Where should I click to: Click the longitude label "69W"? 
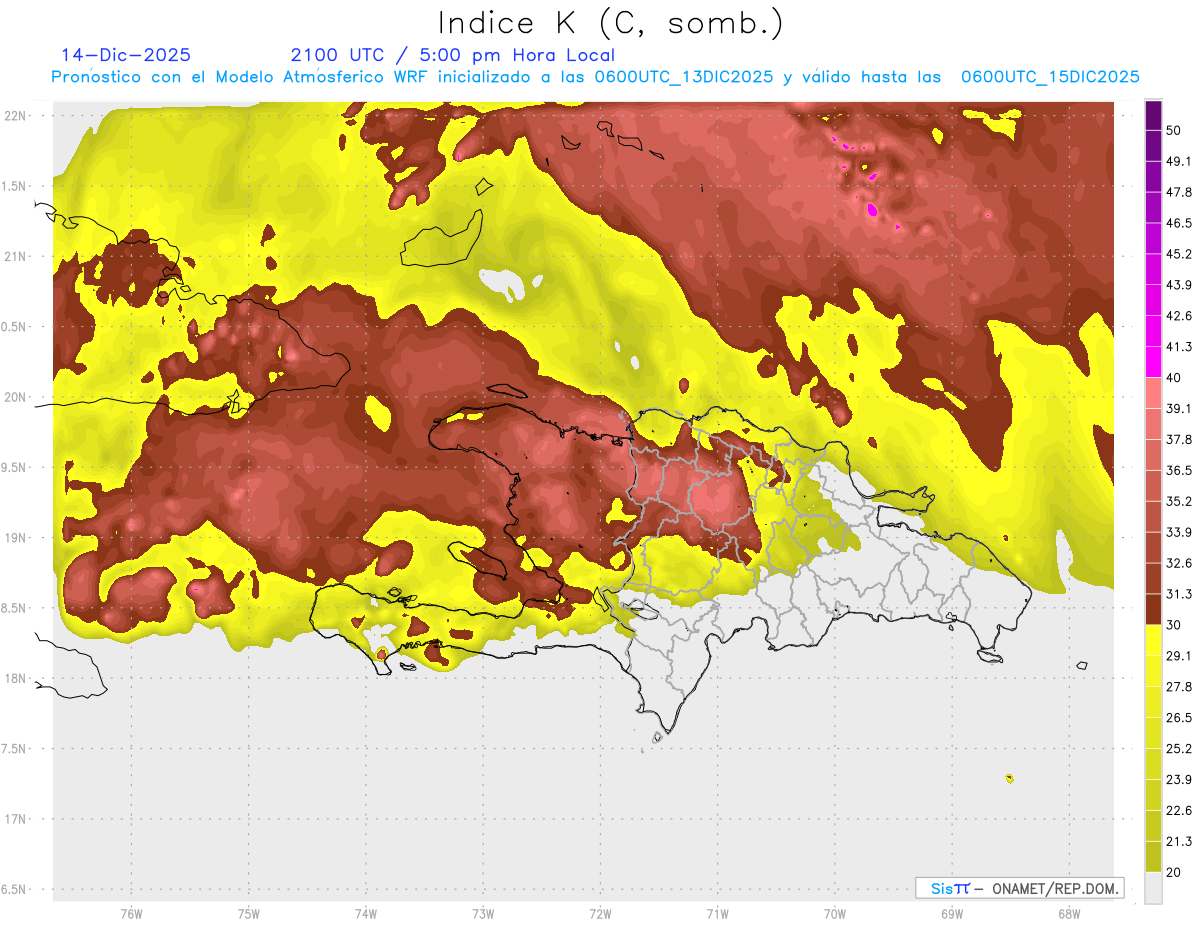tap(951, 913)
